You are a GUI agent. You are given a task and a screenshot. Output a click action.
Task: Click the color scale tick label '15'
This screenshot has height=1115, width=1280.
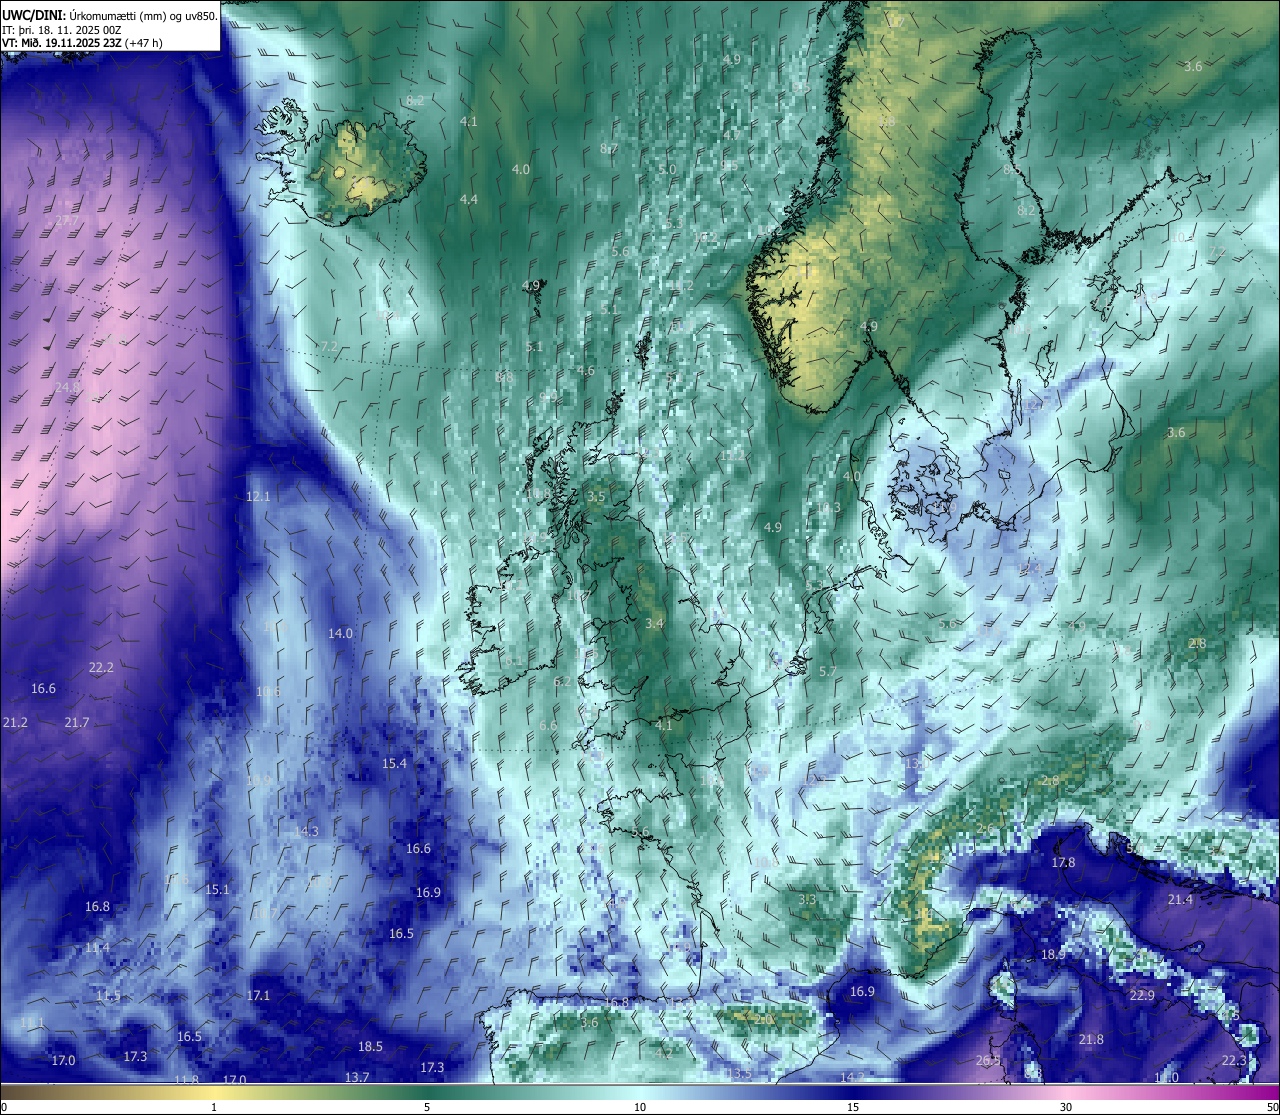click(853, 1107)
